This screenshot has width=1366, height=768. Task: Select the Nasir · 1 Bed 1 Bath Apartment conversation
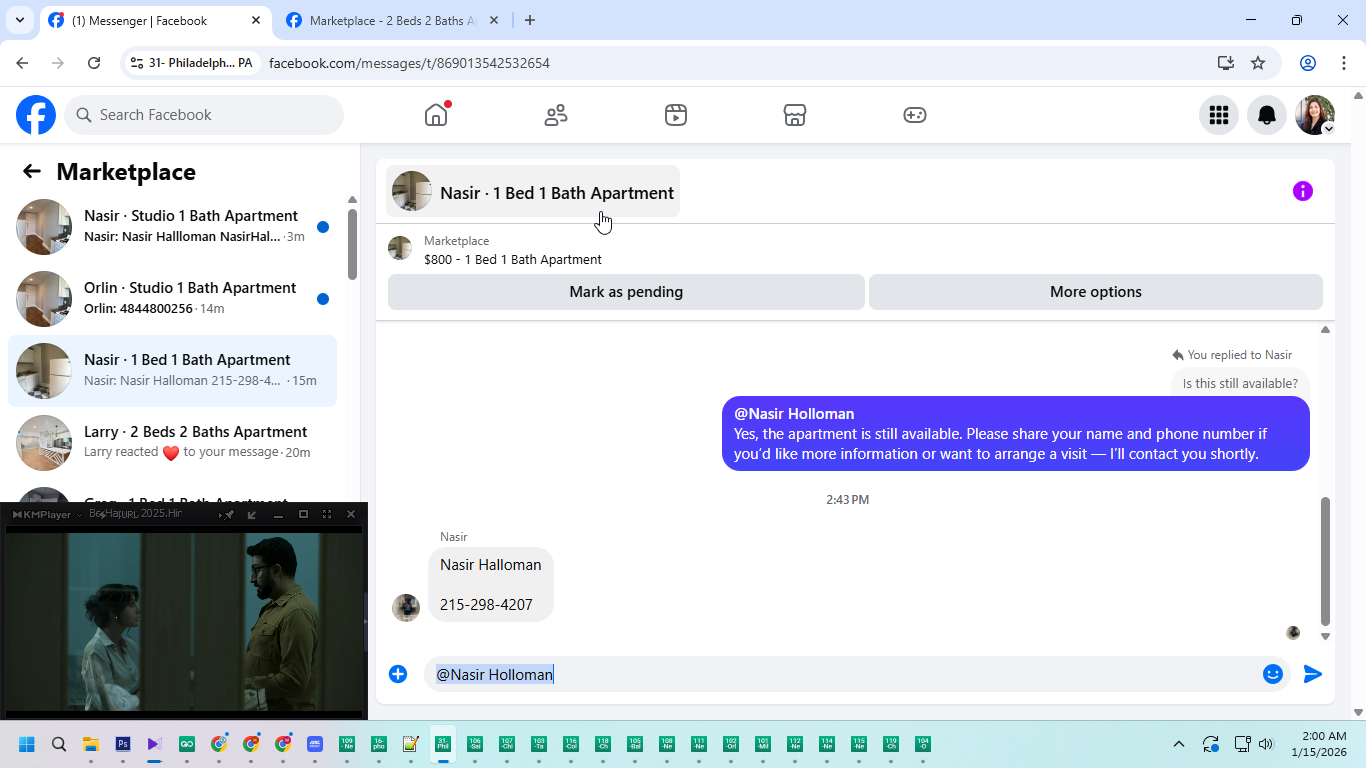pyautogui.click(x=172, y=371)
